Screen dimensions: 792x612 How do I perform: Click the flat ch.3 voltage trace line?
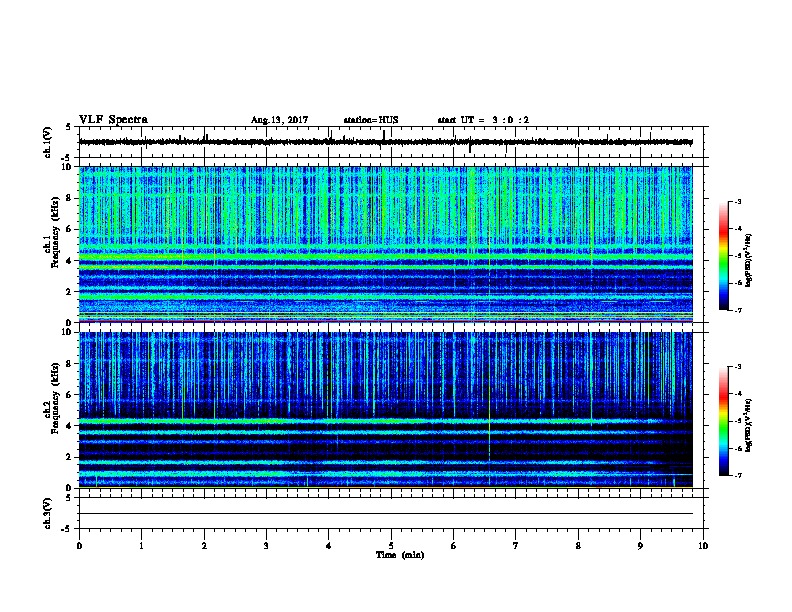click(385, 514)
